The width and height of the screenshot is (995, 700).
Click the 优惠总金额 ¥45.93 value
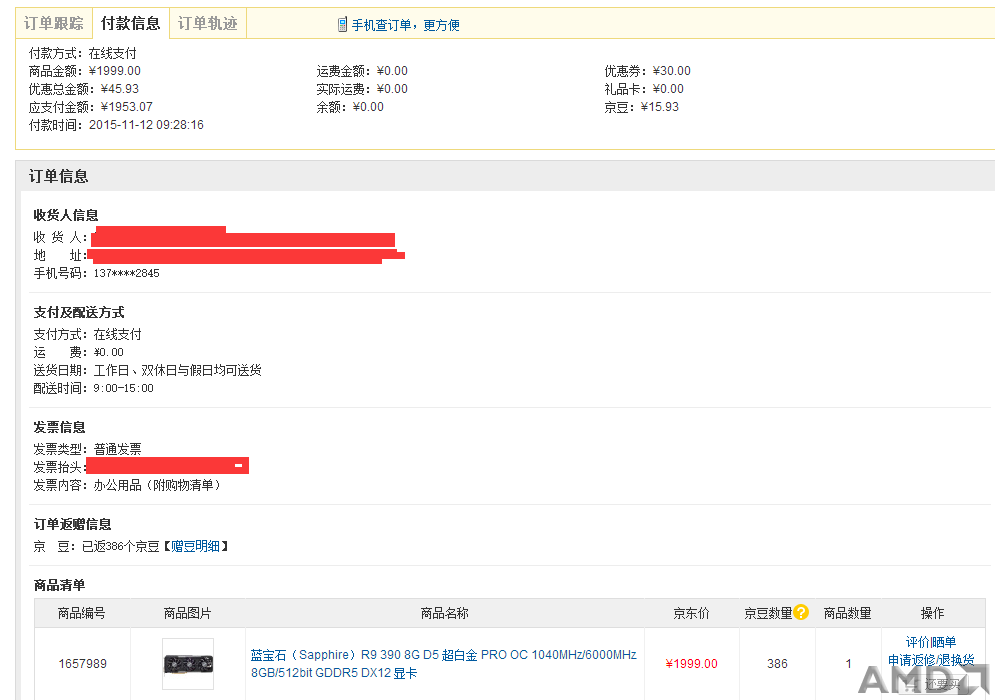pos(120,89)
